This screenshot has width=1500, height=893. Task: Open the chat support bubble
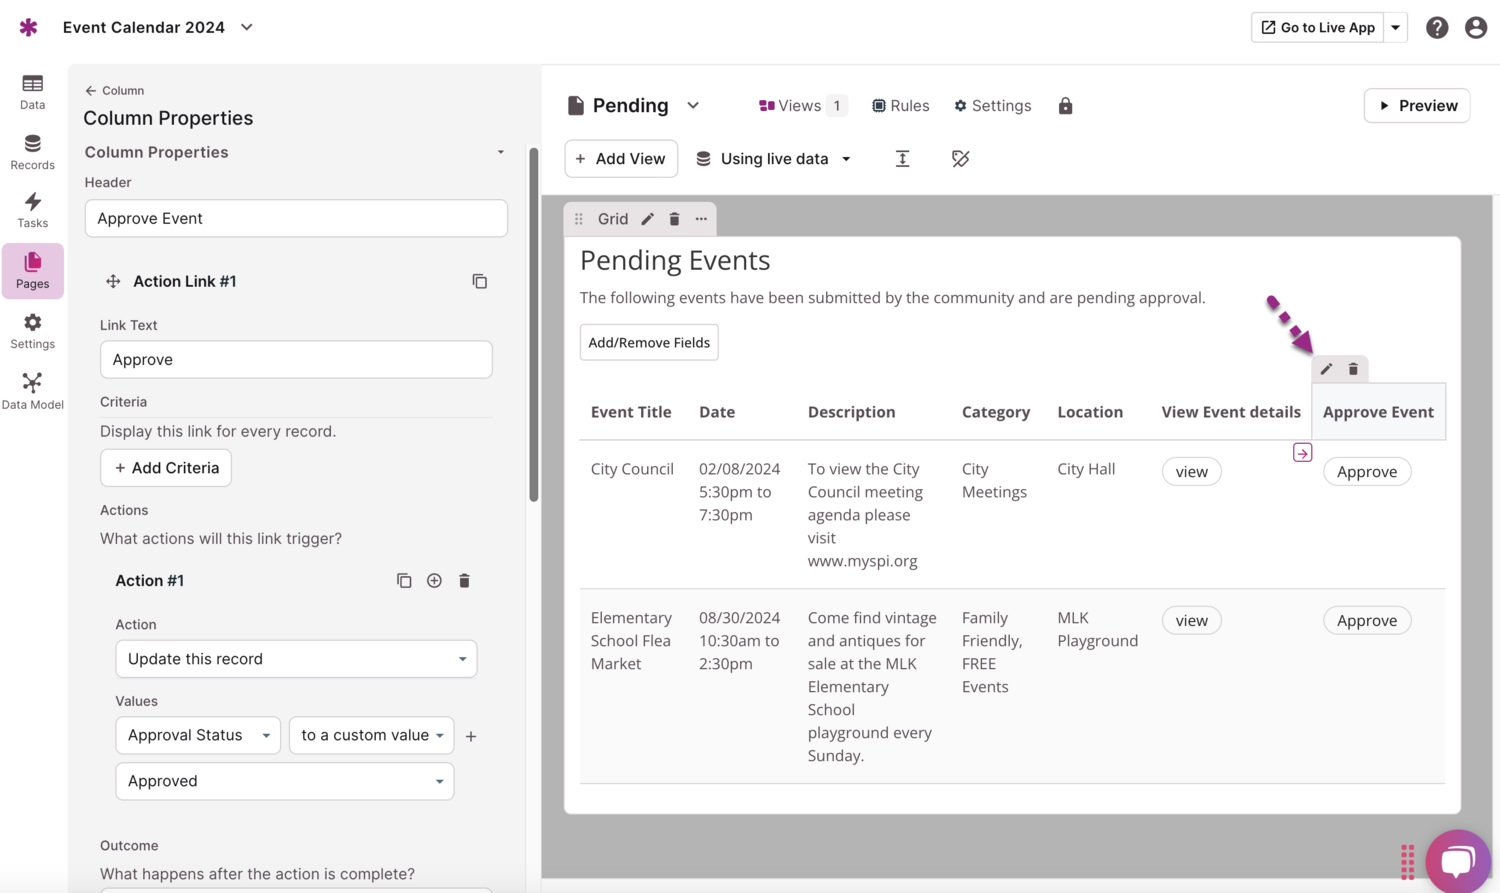click(x=1457, y=859)
